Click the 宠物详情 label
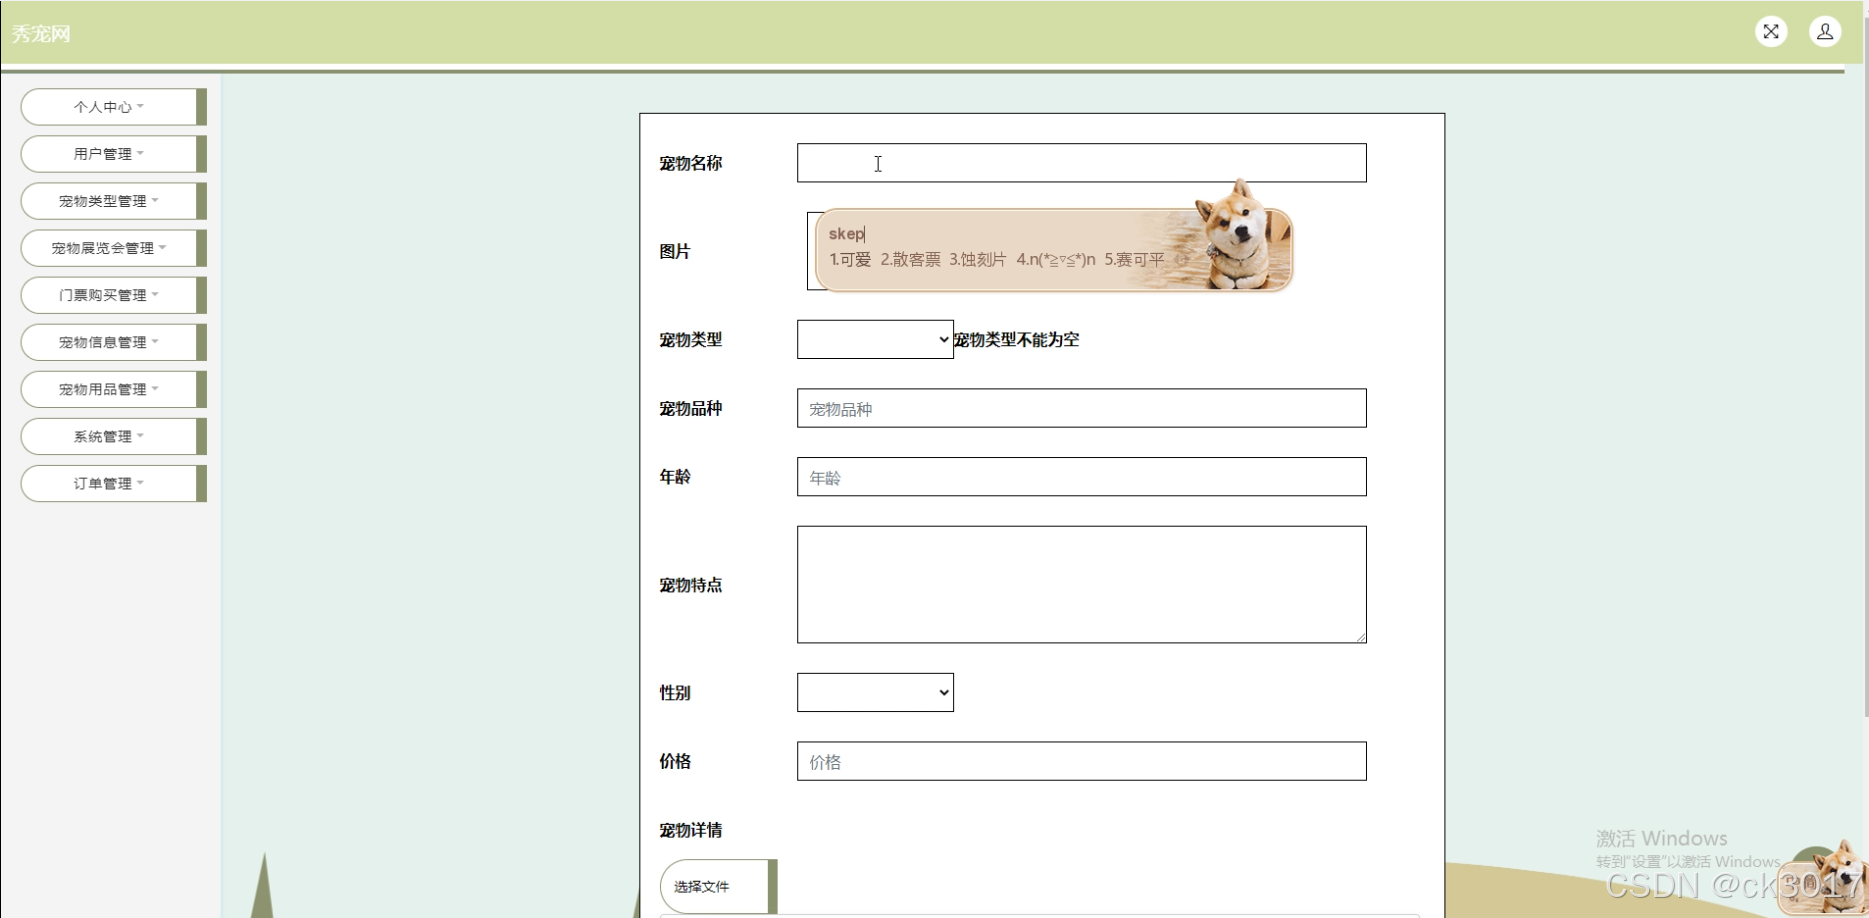Screen dimensions: 1869x918 click(690, 830)
